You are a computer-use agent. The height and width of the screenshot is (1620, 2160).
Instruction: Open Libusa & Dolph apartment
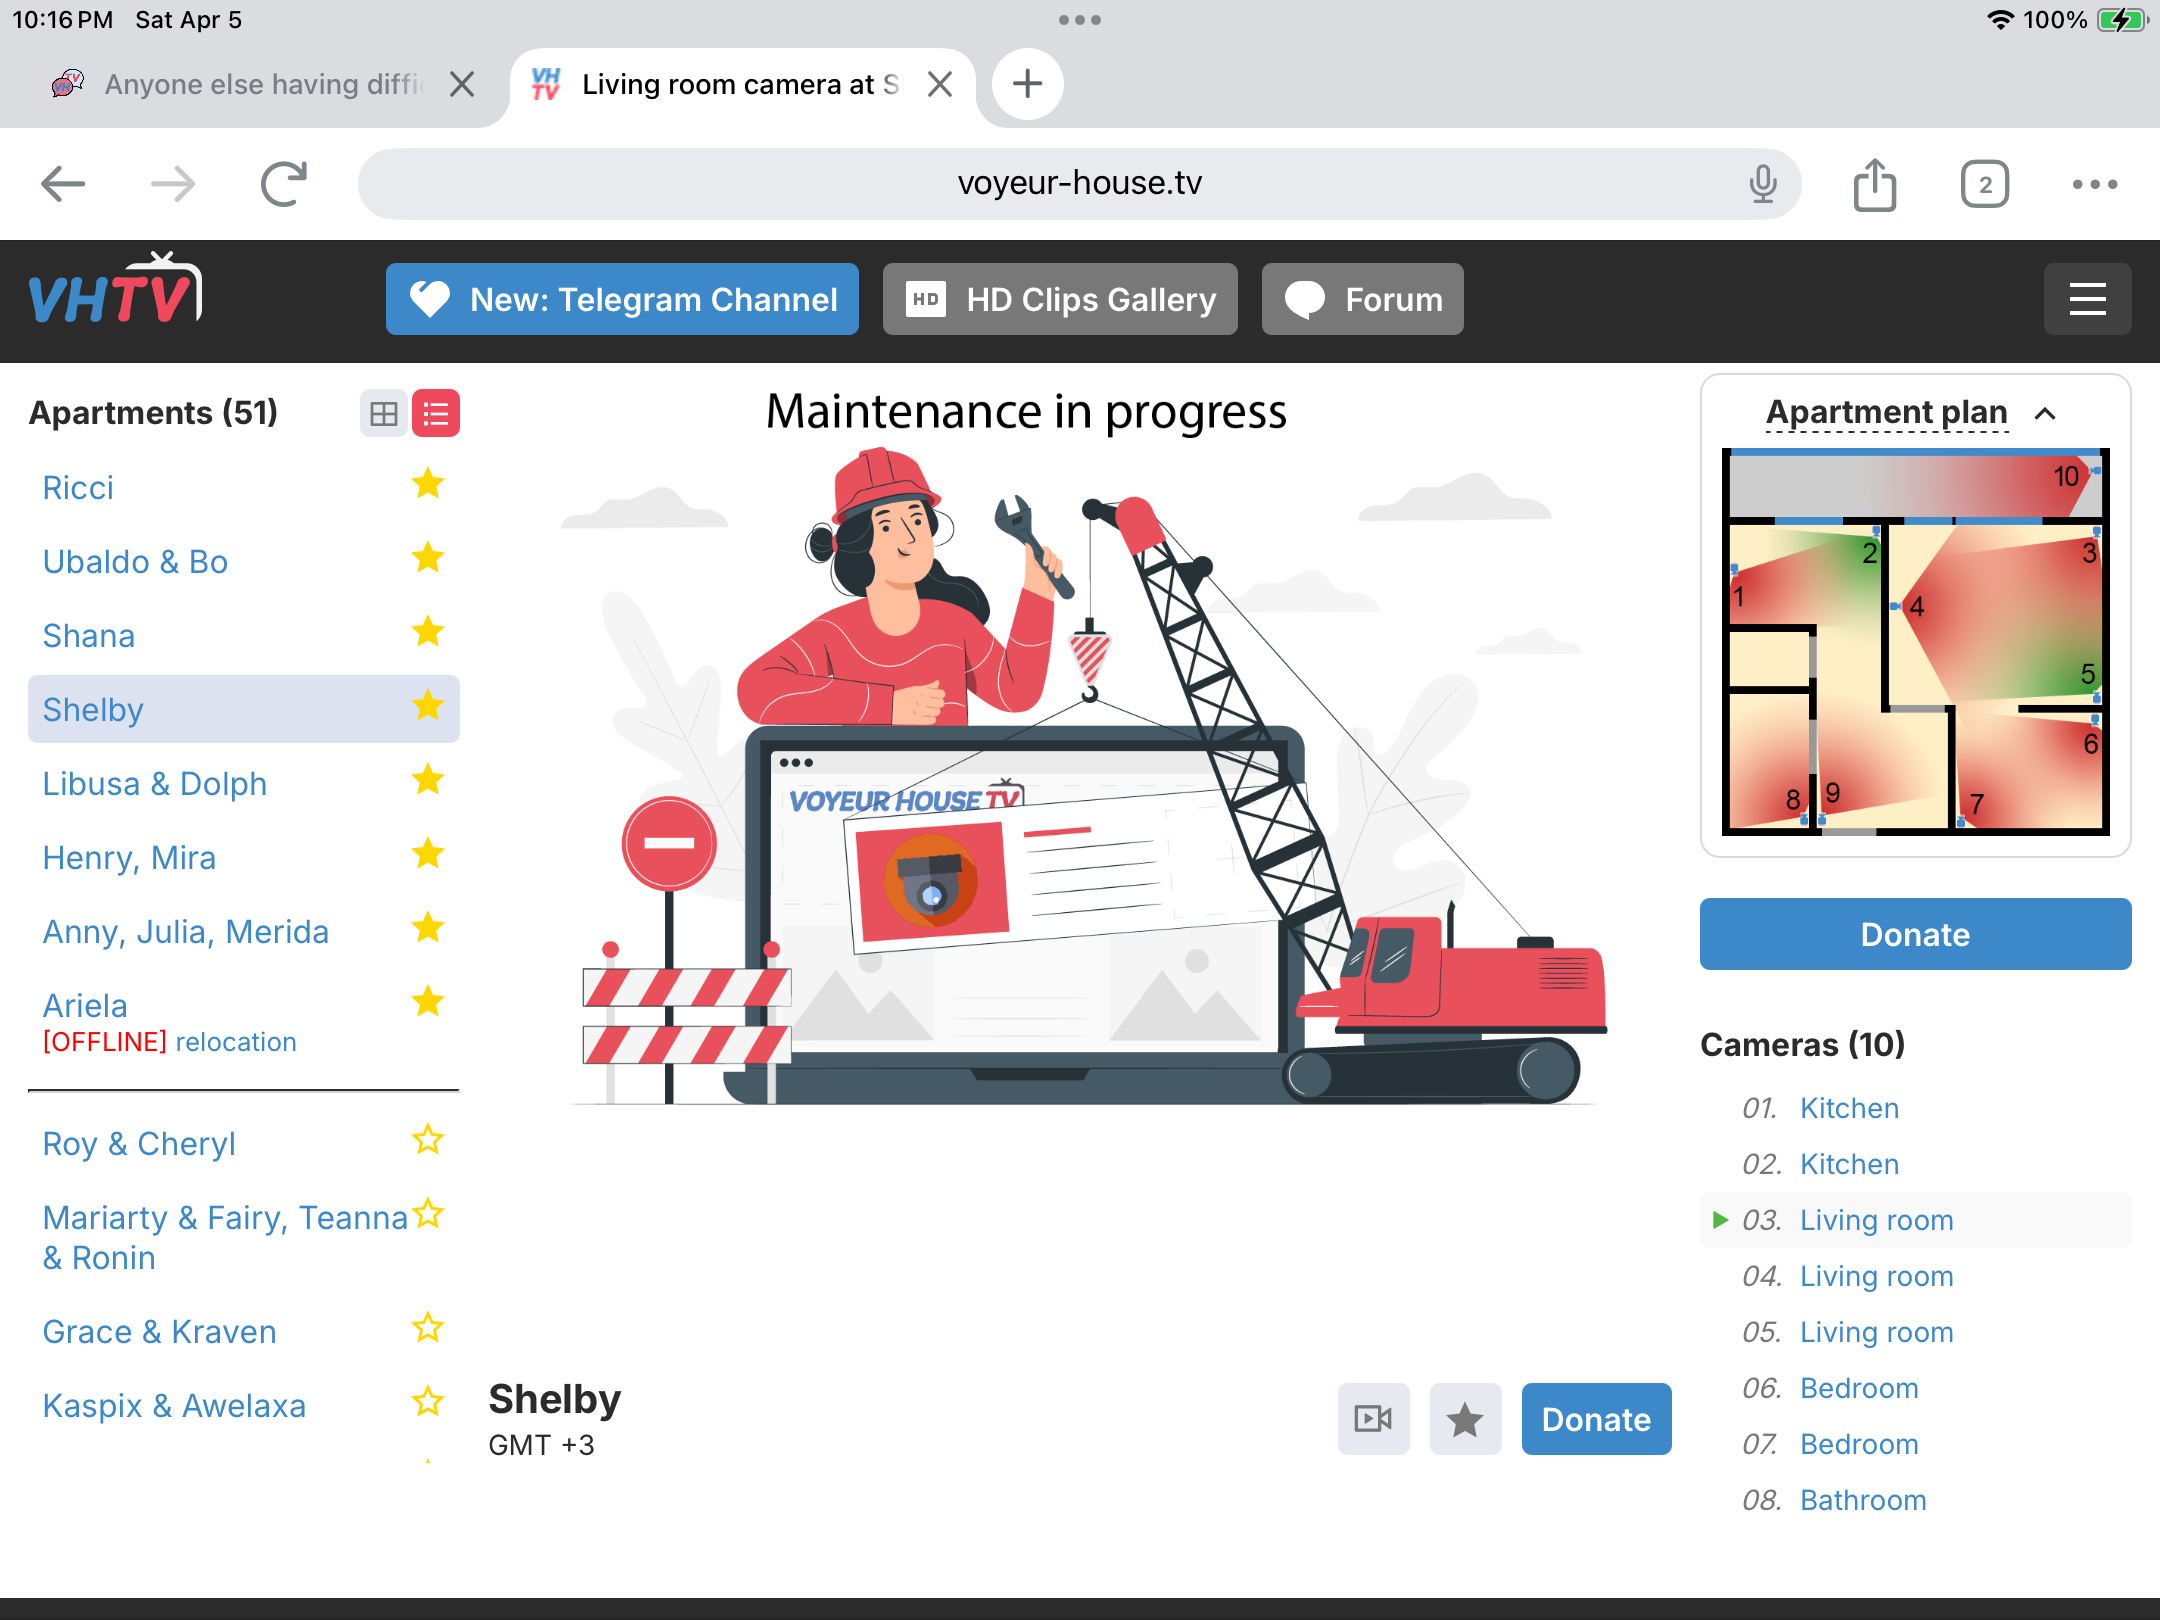154,784
